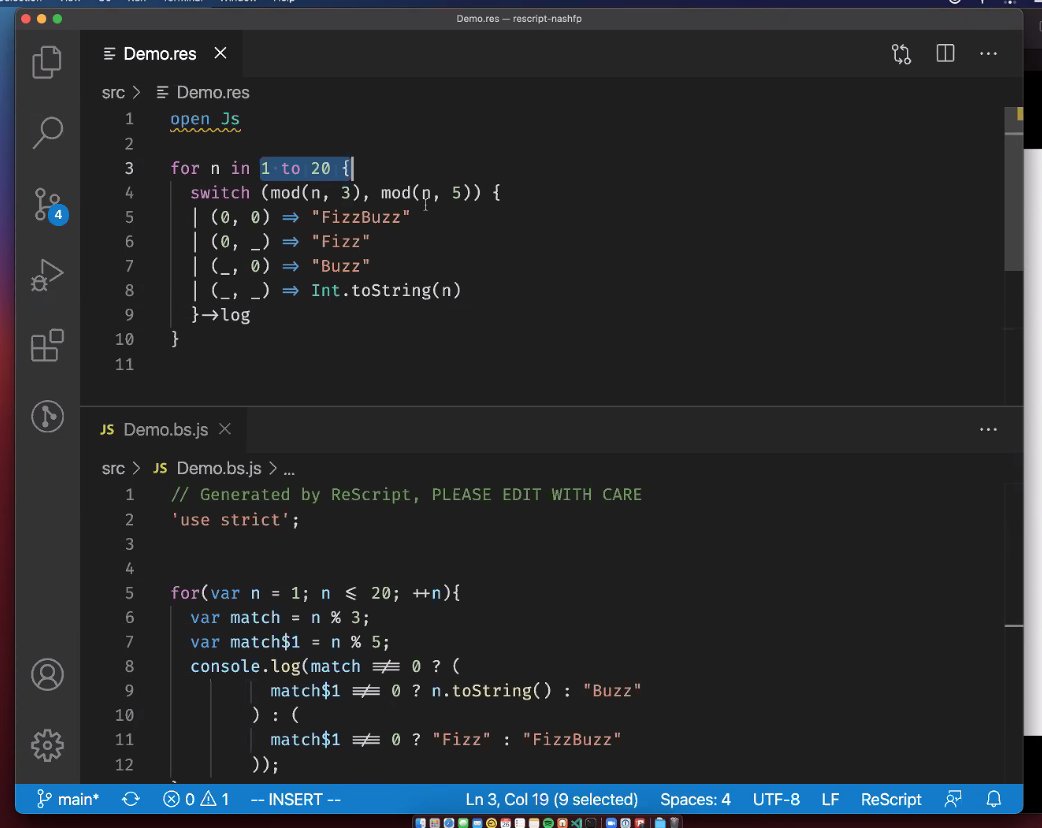The image size is (1042, 828).
Task: Click the '}->log' text on line 9
Action: [221, 315]
